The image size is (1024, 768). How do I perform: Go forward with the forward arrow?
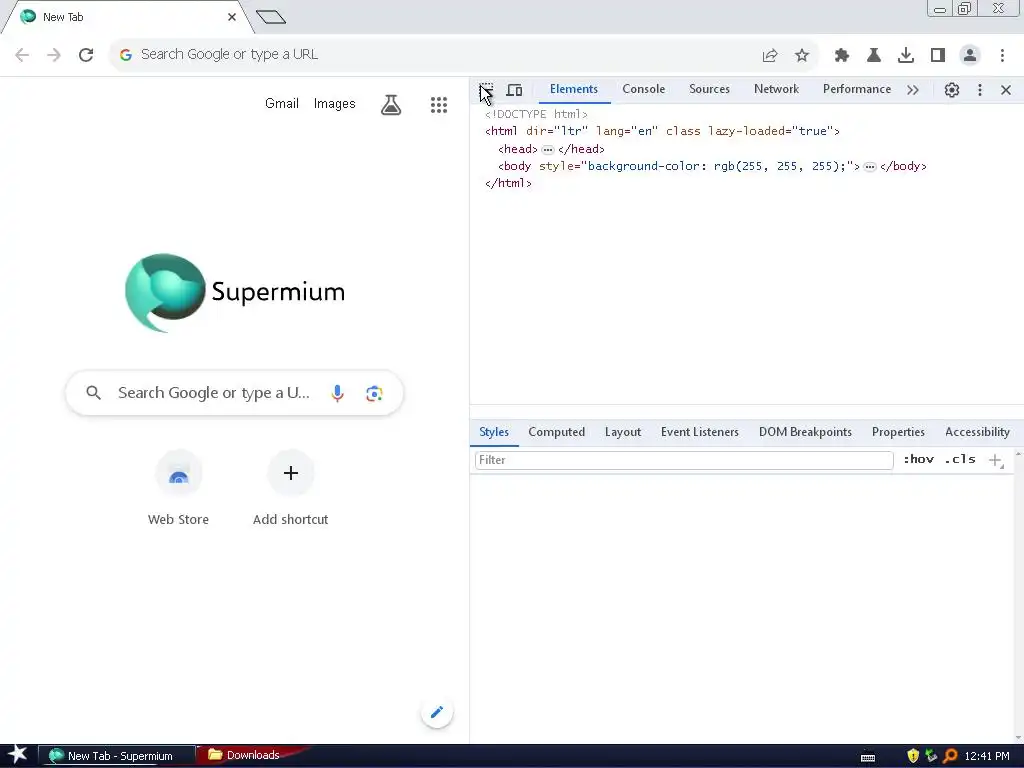[54, 55]
